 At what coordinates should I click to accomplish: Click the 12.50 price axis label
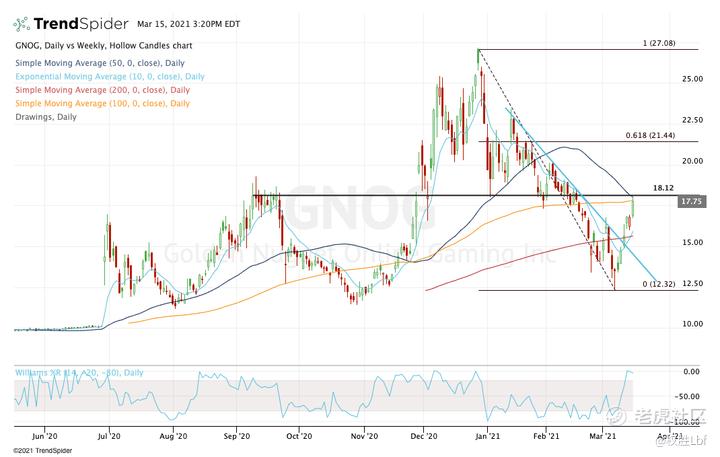(692, 283)
